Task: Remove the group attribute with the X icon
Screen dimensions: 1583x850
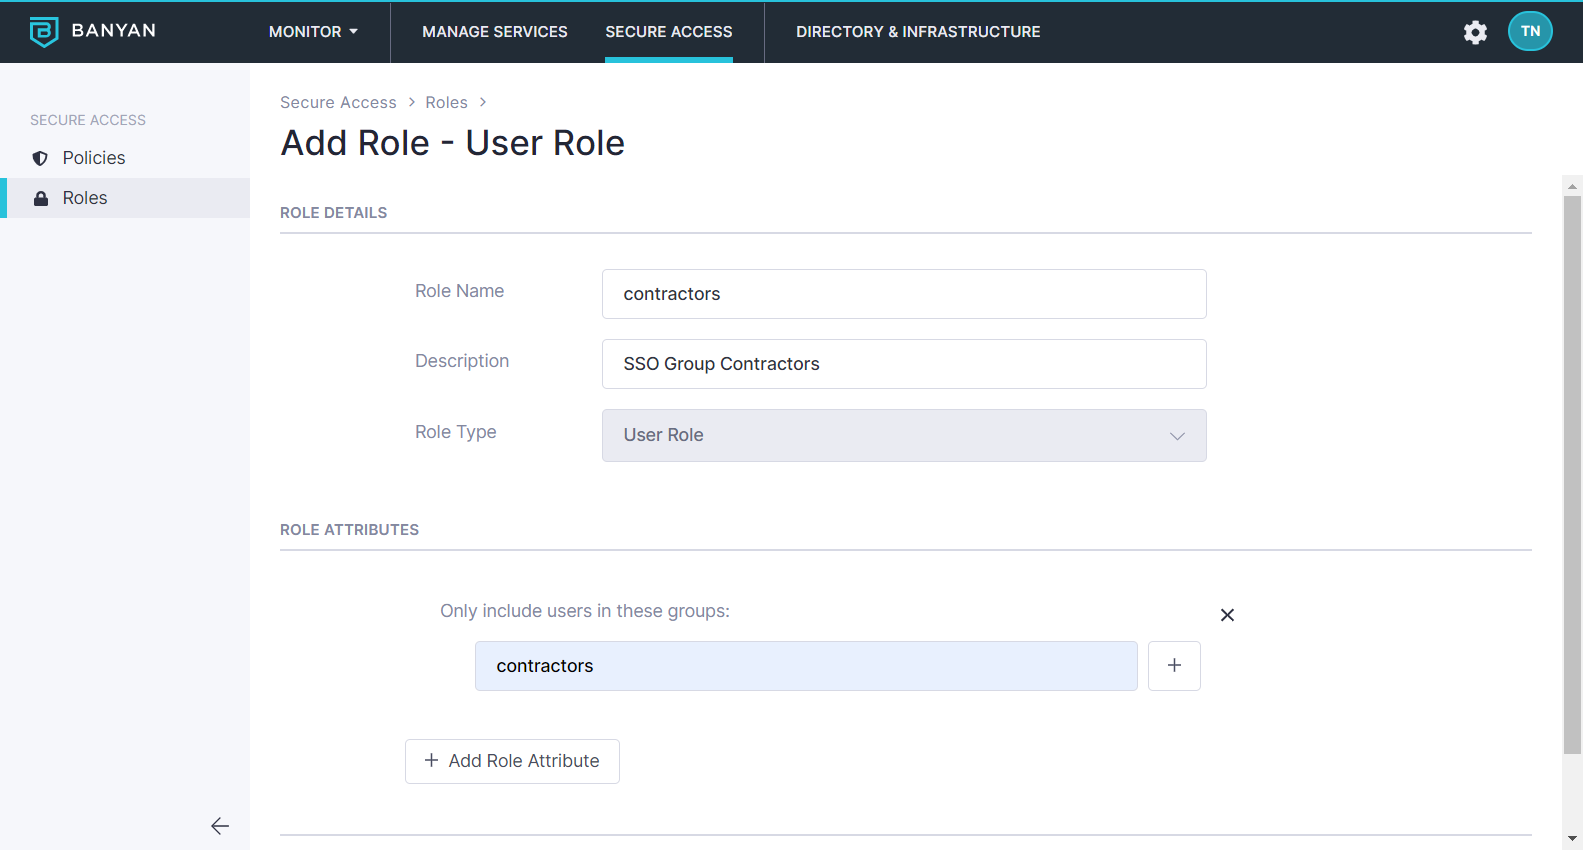Action: [1227, 615]
